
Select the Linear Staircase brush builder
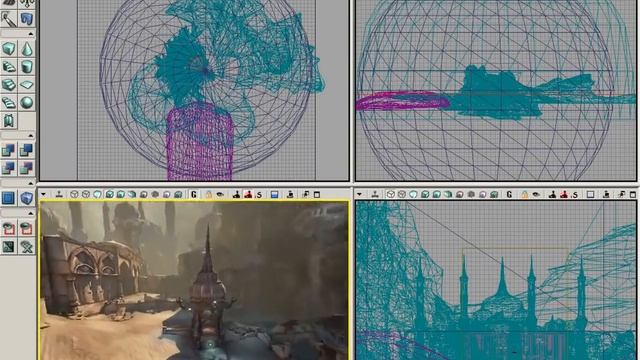point(9,84)
